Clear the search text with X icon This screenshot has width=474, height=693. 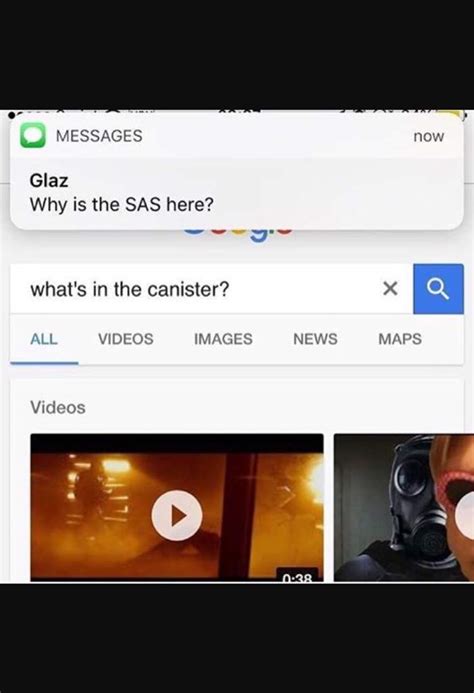coord(390,289)
